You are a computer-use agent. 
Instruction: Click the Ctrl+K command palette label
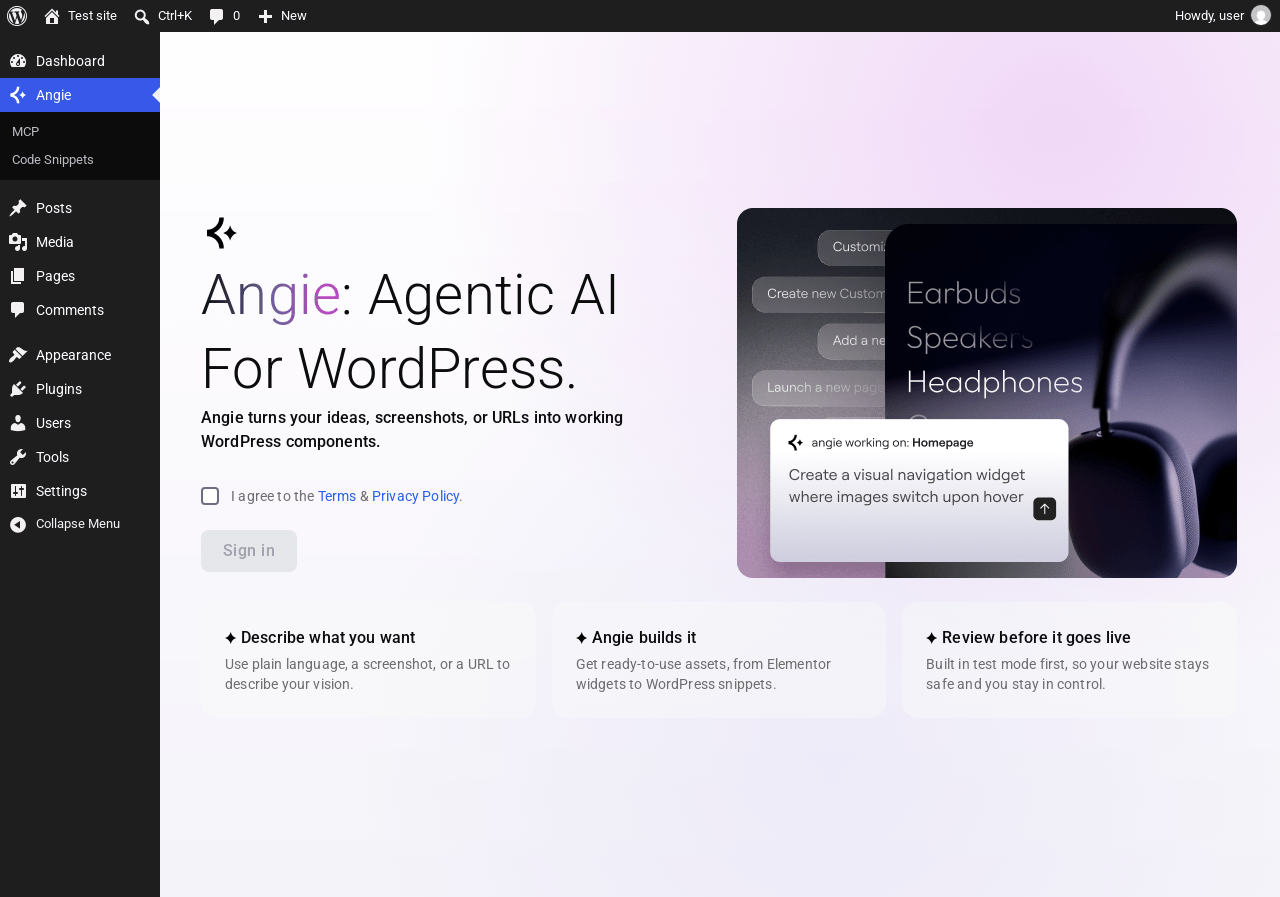point(175,16)
